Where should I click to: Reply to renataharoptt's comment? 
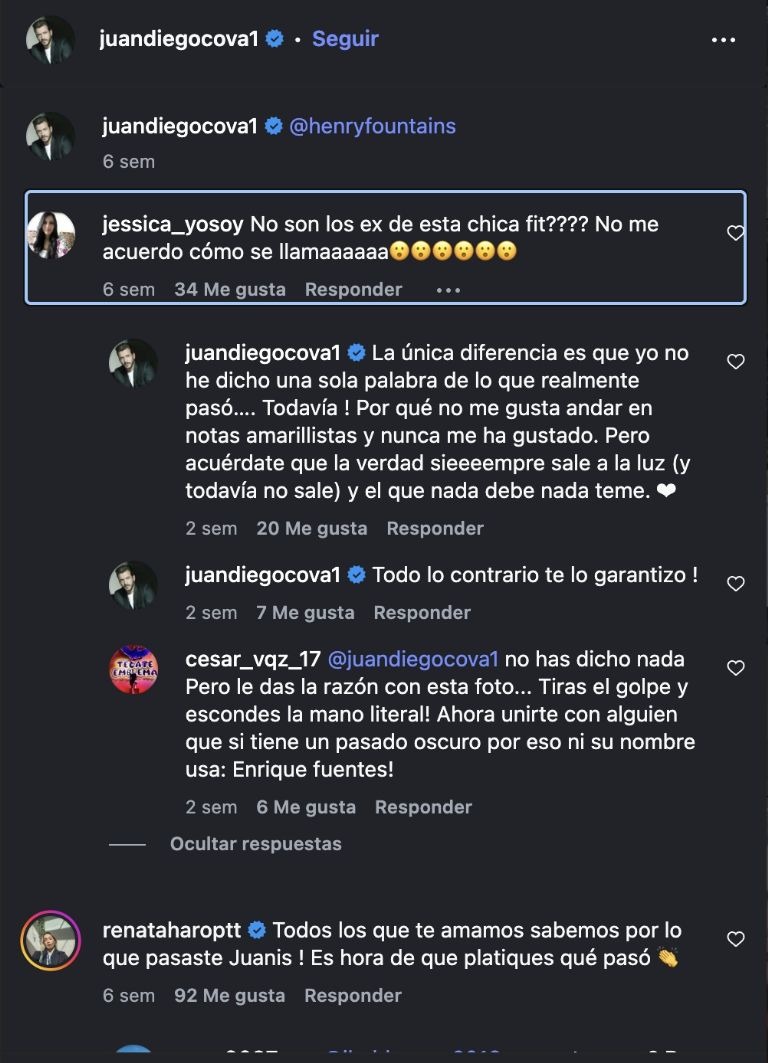[353, 996]
